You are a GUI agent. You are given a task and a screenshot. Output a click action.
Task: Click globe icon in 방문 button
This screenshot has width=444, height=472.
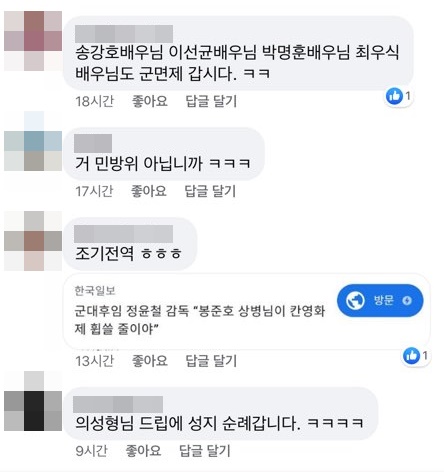355,300
